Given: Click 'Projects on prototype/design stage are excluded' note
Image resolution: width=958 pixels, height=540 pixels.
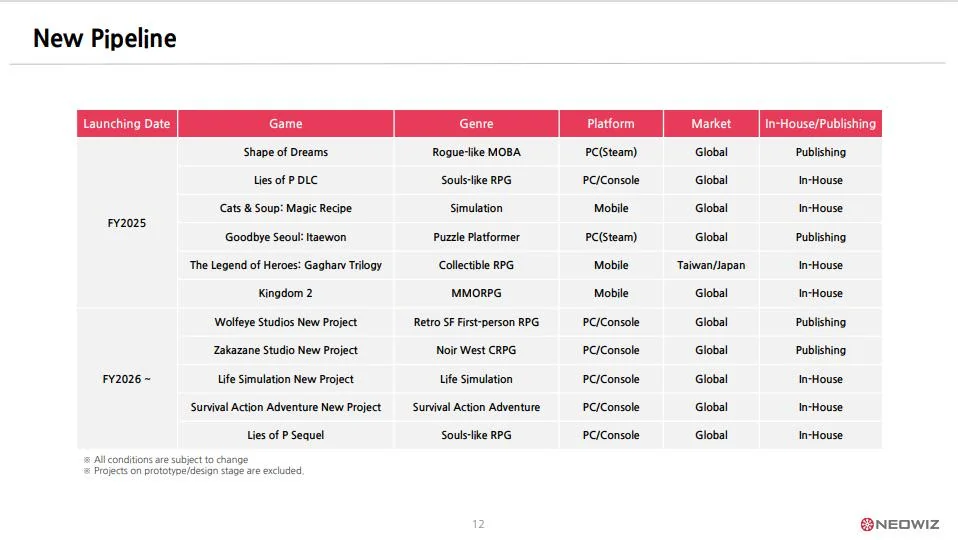Looking at the screenshot, I should [x=198, y=471].
